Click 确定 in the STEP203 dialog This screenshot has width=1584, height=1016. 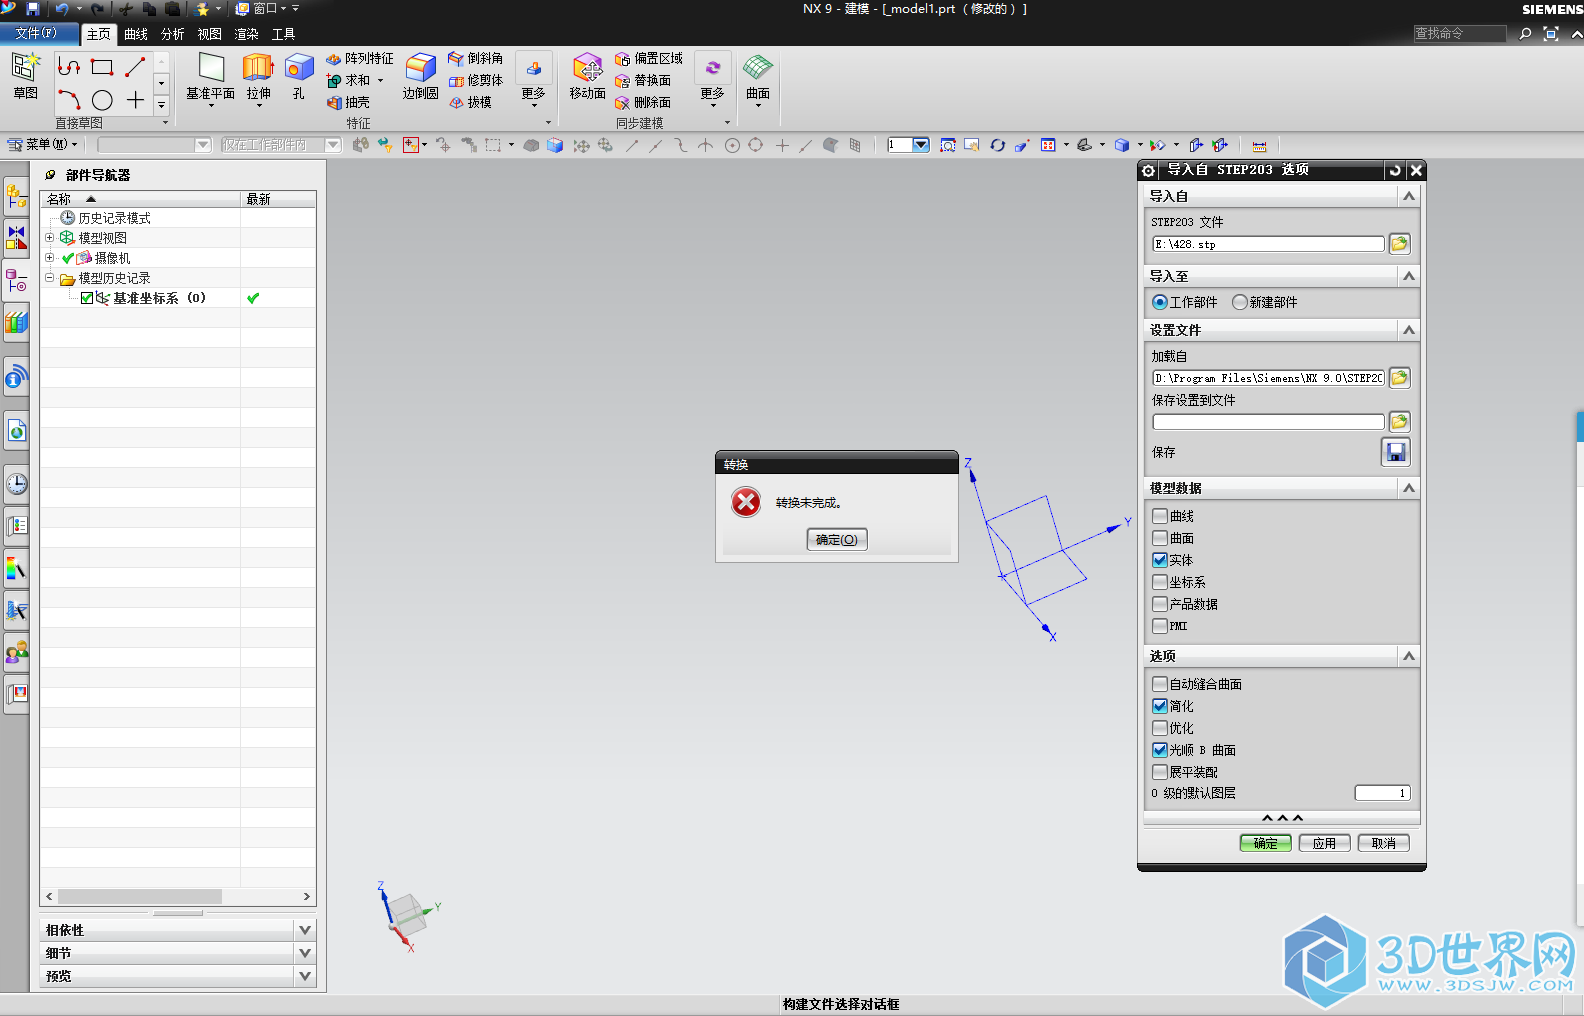pos(1265,843)
